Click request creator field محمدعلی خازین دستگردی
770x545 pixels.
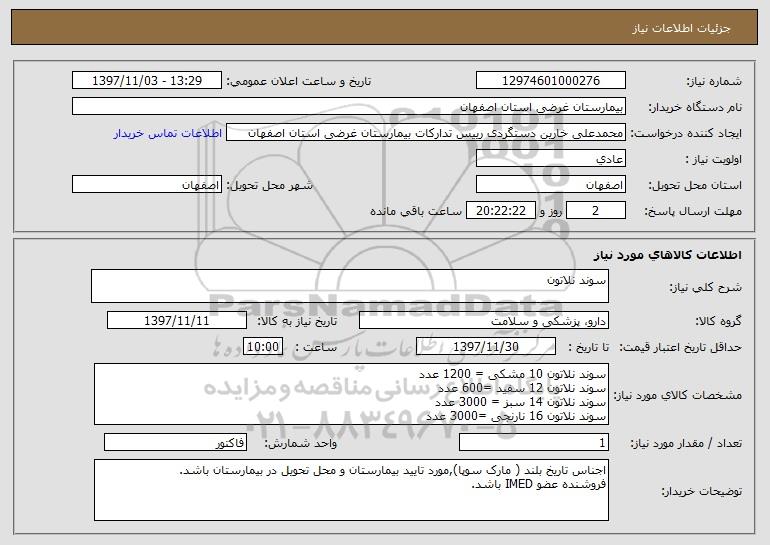click(x=426, y=133)
